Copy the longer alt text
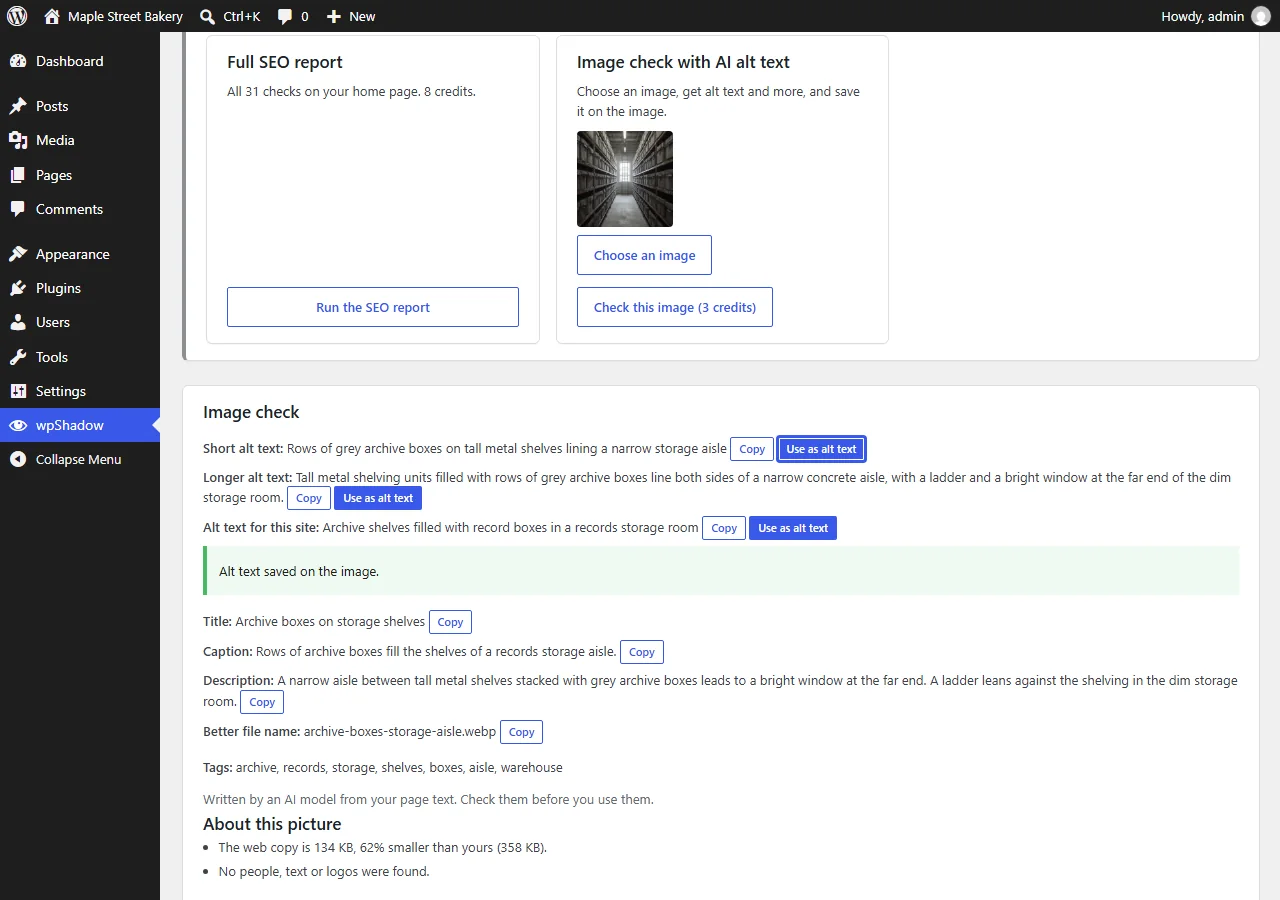This screenshot has height=900, width=1280. pos(309,498)
